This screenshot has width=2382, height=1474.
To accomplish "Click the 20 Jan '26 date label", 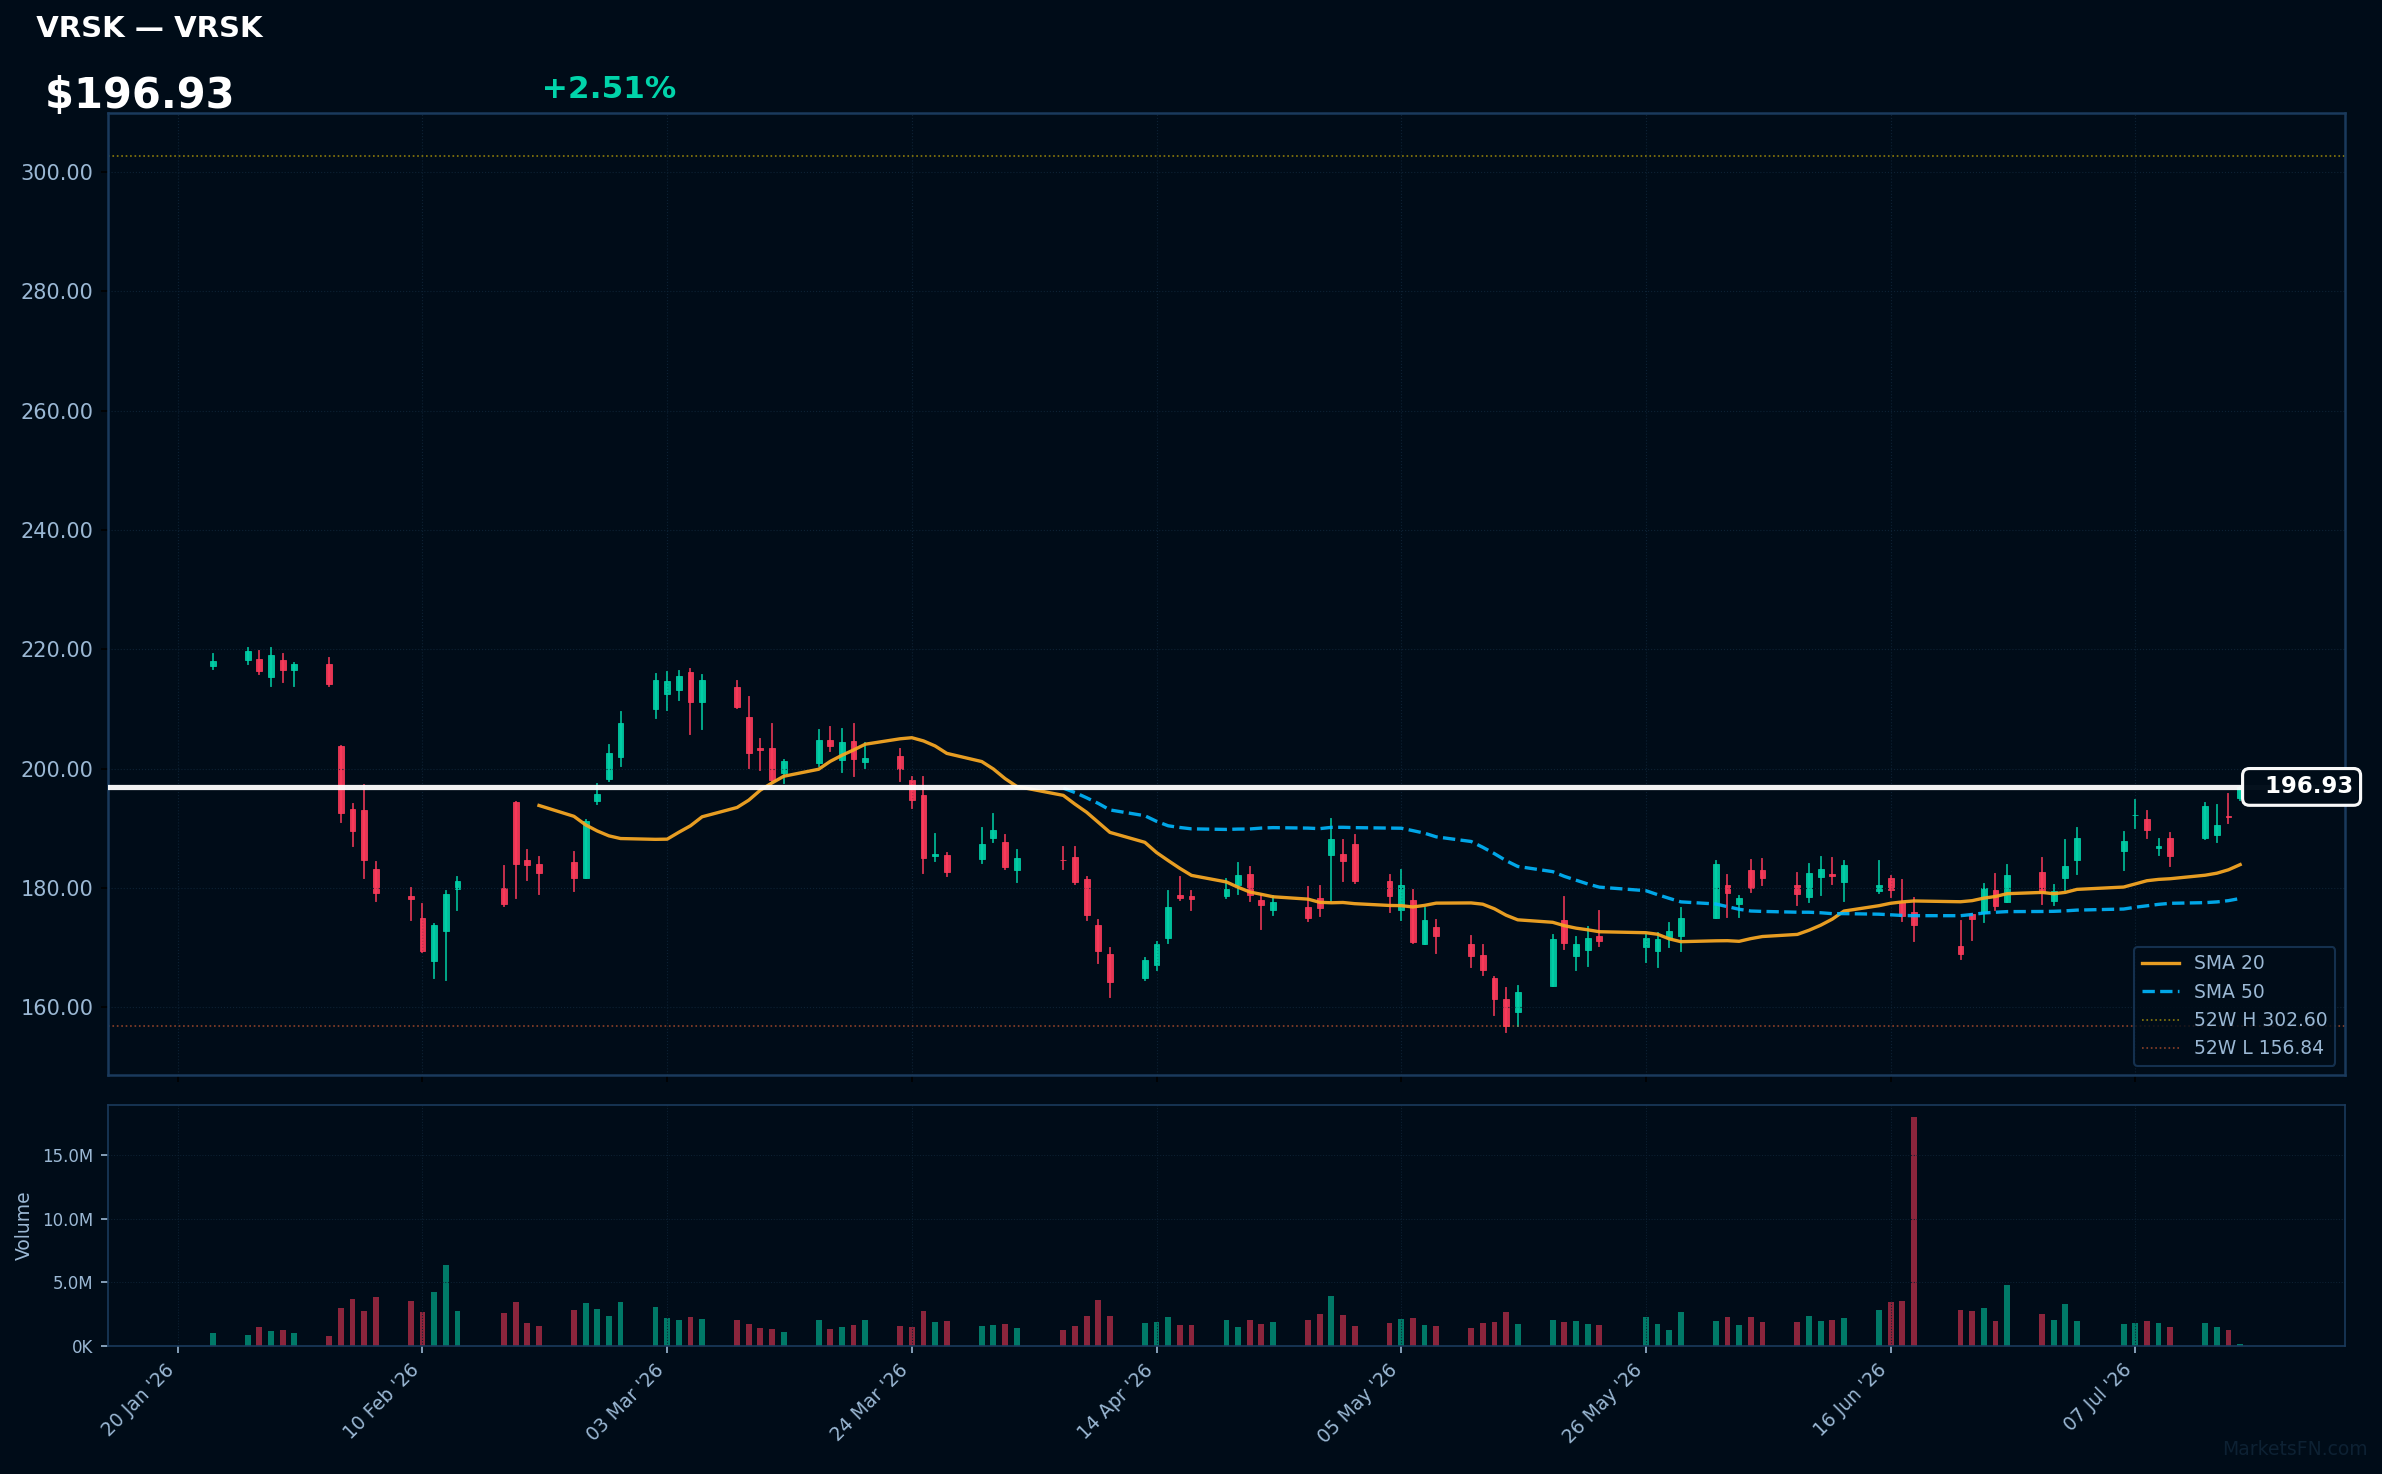I will 138,1400.
